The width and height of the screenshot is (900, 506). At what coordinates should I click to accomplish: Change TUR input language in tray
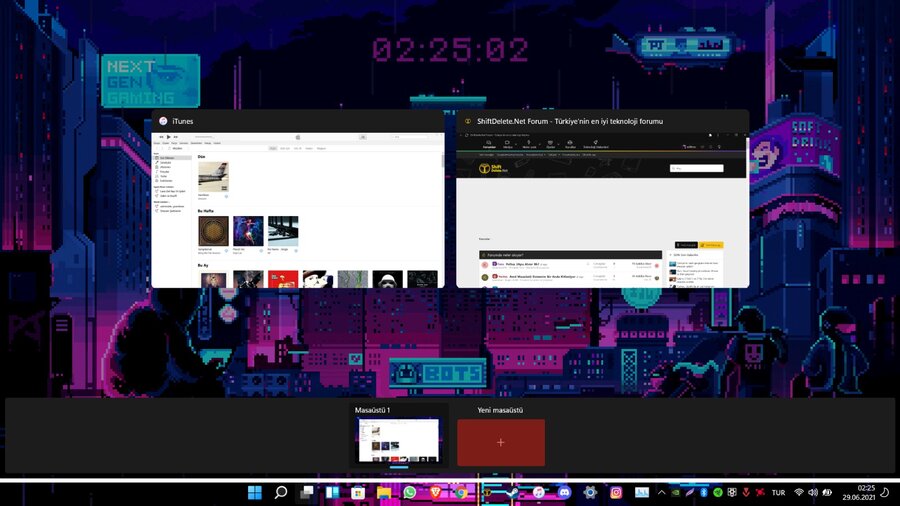click(x=778, y=492)
